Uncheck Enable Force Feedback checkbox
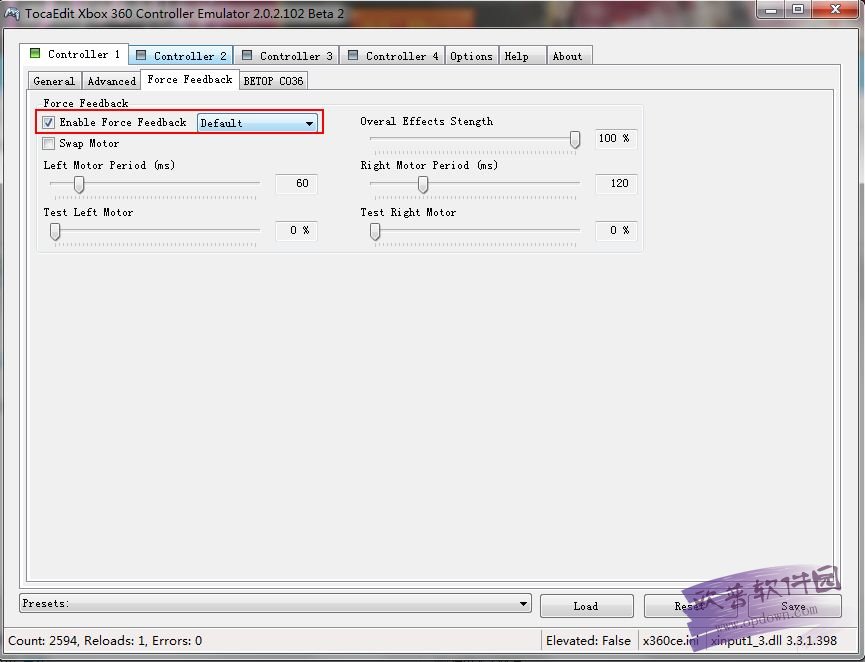 coord(49,123)
